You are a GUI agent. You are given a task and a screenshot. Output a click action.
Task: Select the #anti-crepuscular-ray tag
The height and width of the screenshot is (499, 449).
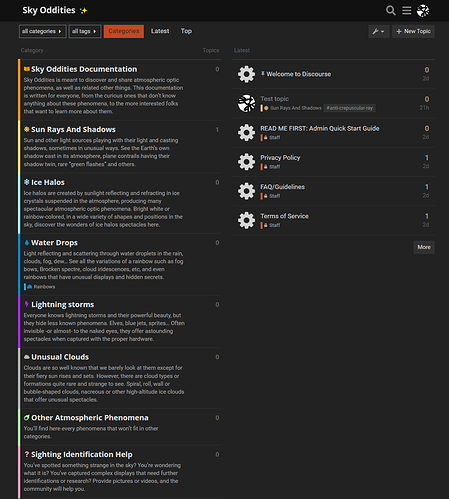(x=350, y=108)
